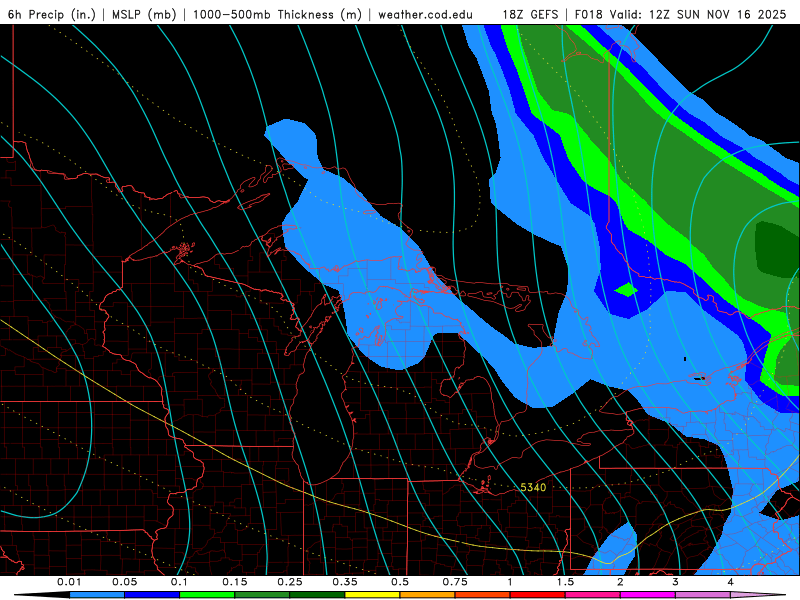Click the '0.15' legend value

tap(235, 582)
